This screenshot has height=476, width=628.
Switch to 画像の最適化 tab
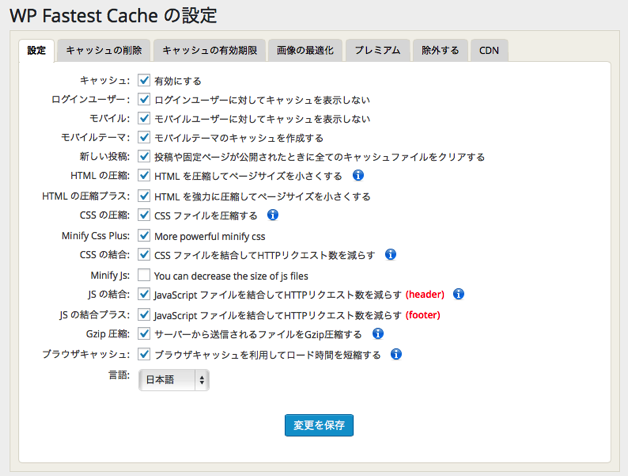(x=305, y=50)
